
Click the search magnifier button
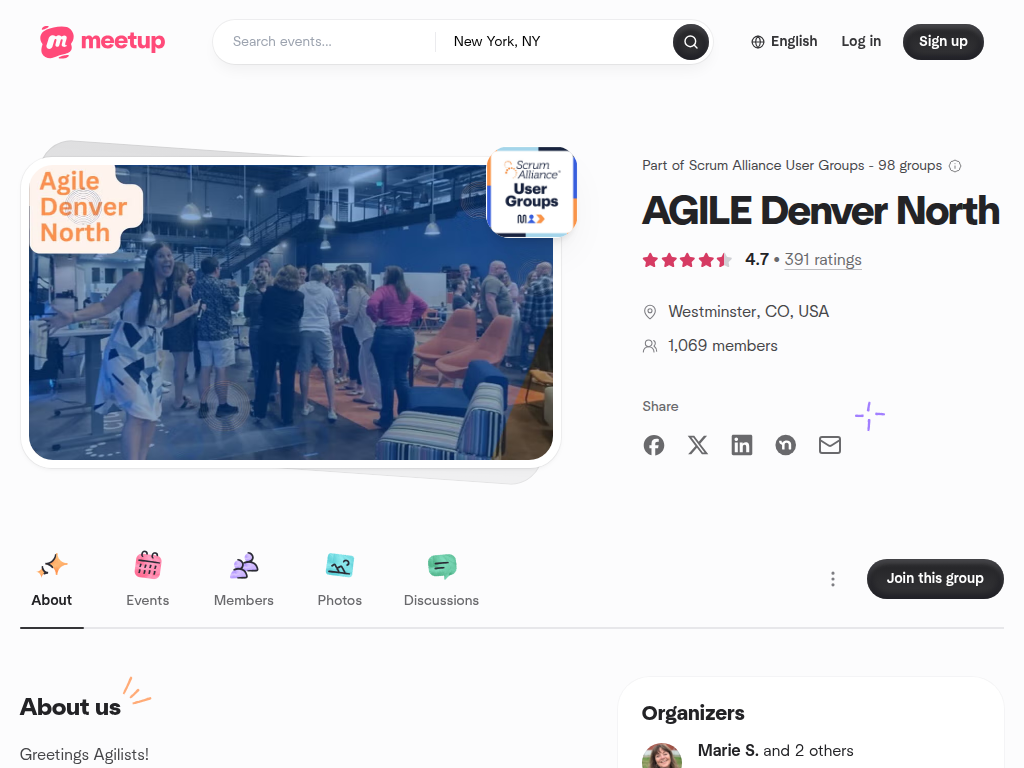click(690, 42)
